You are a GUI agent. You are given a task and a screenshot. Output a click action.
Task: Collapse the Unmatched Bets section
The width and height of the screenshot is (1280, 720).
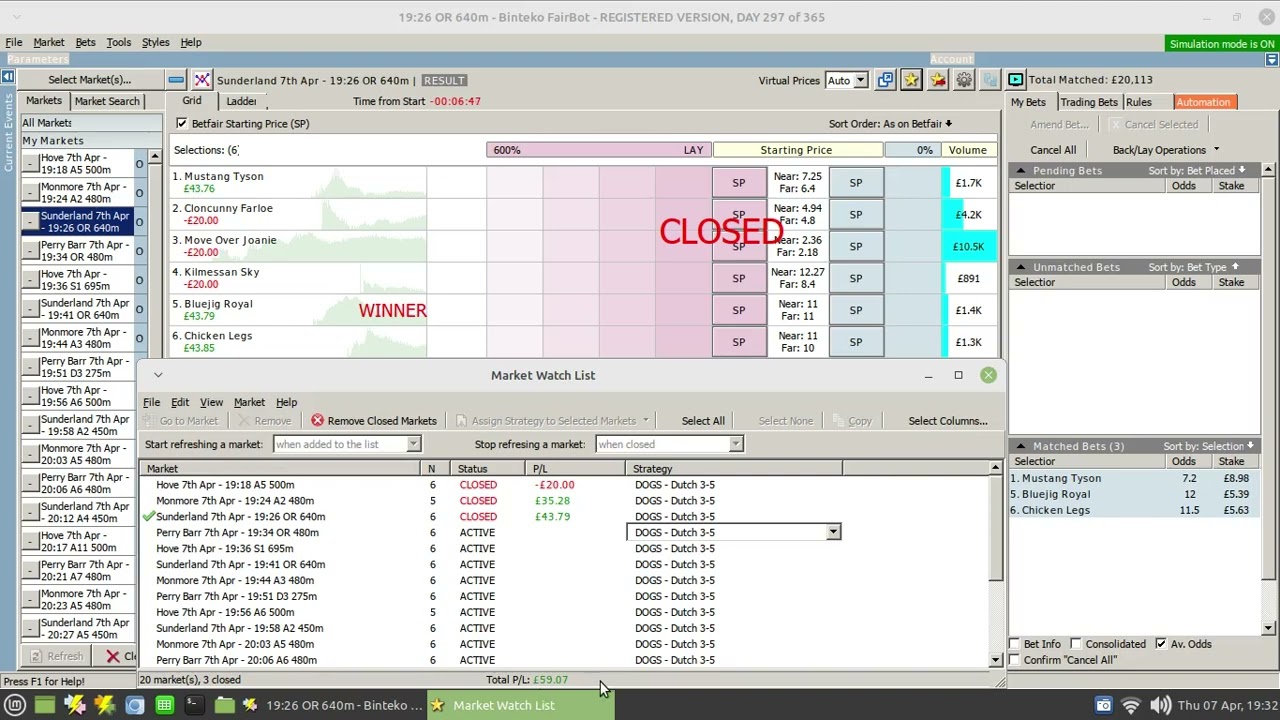coord(1023,268)
